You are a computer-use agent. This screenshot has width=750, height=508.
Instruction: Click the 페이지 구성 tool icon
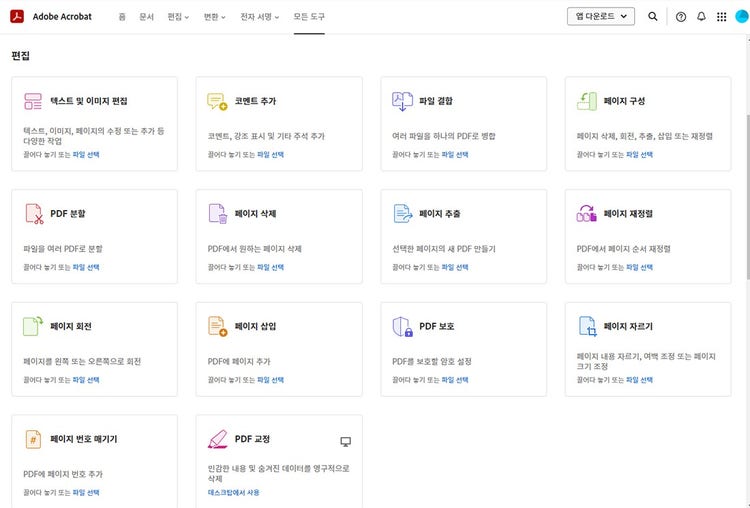587,101
